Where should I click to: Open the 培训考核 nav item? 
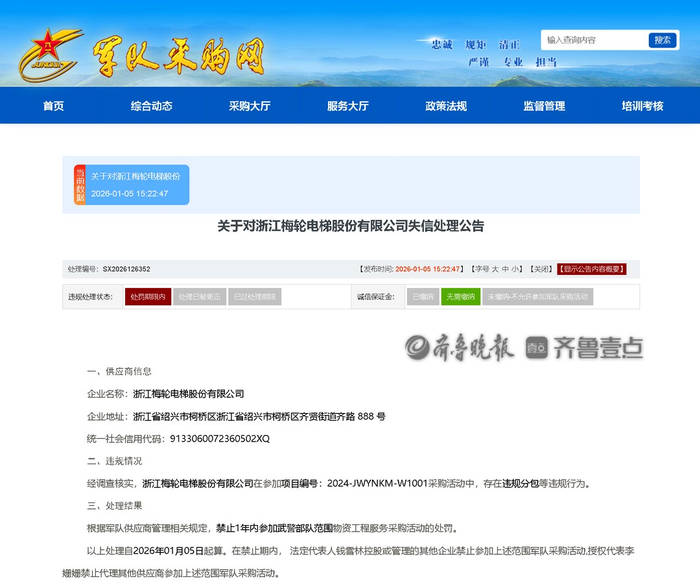pos(642,106)
